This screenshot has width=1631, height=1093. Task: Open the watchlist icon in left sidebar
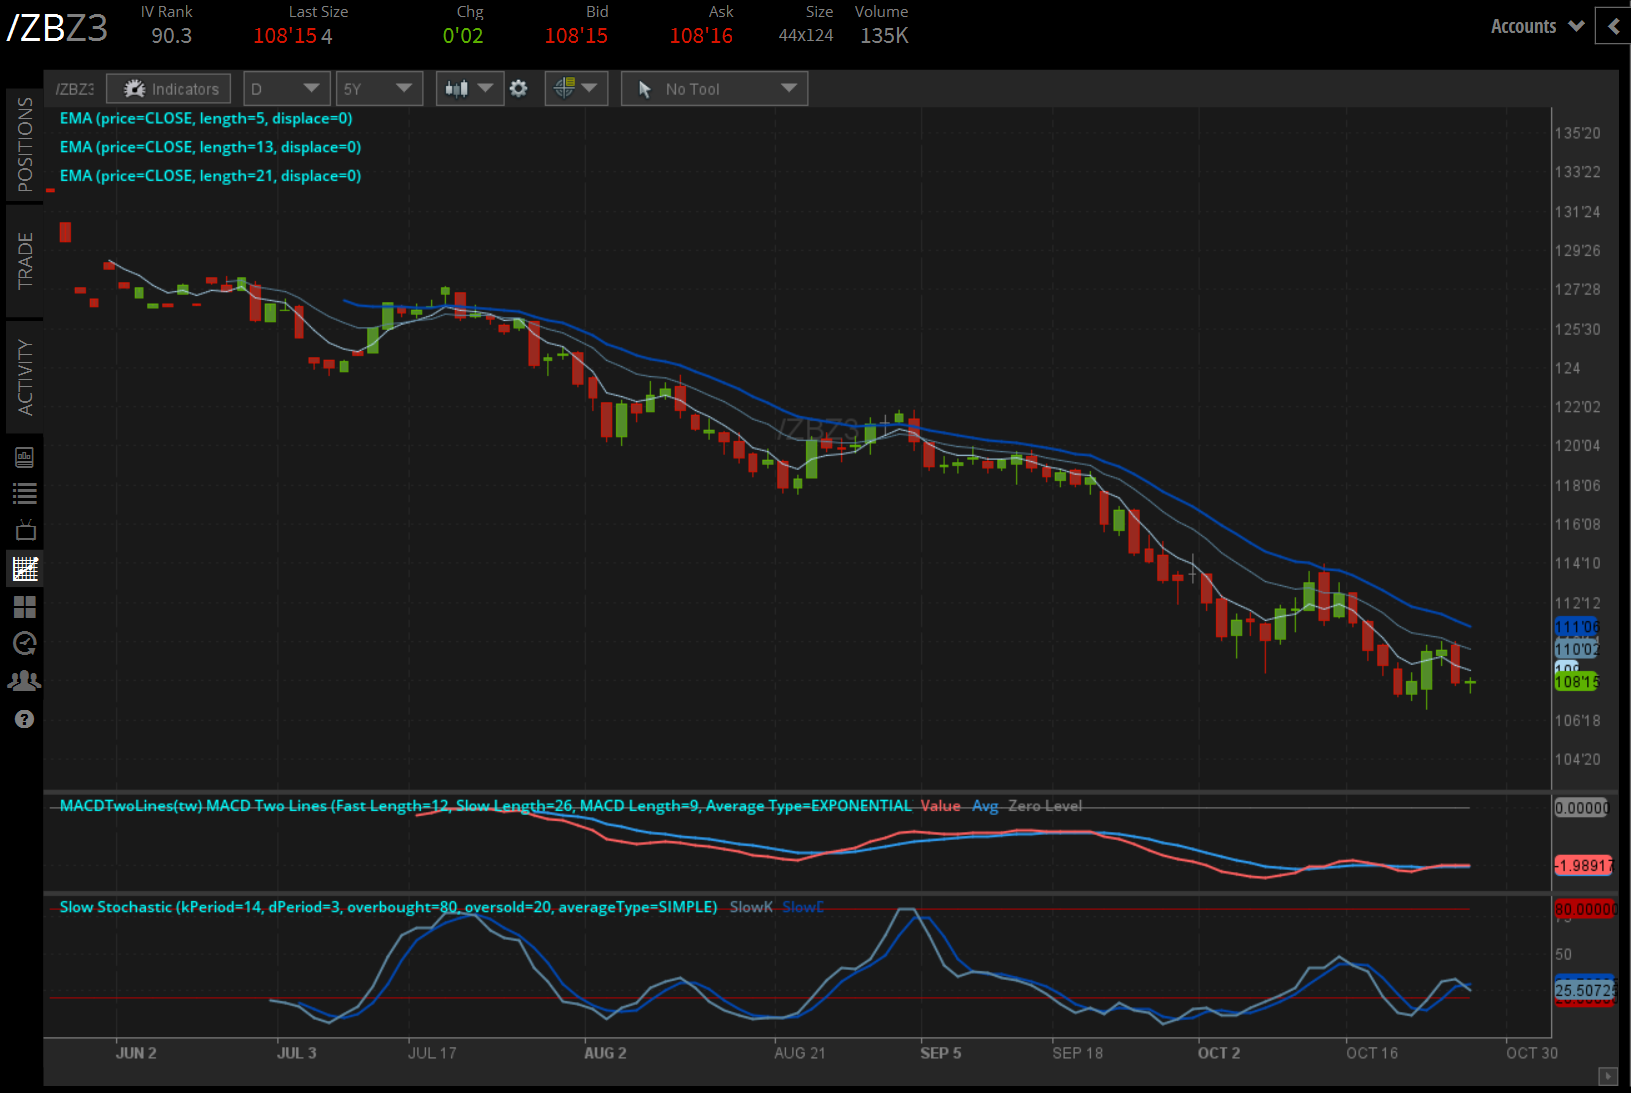pyautogui.click(x=25, y=492)
